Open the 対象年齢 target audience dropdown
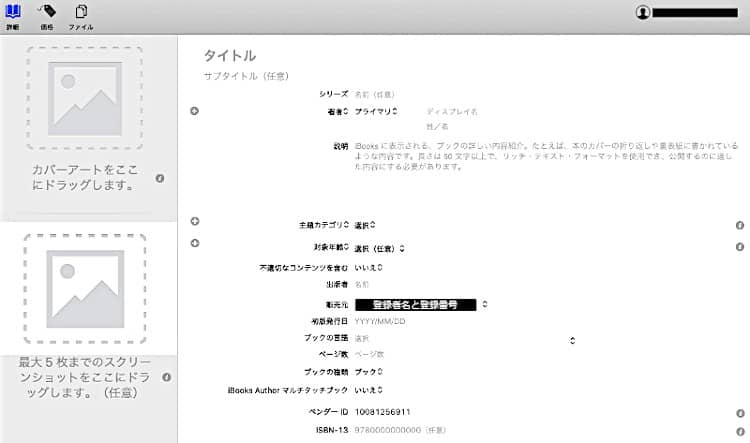The height and width of the screenshot is (443, 750). [x=331, y=247]
